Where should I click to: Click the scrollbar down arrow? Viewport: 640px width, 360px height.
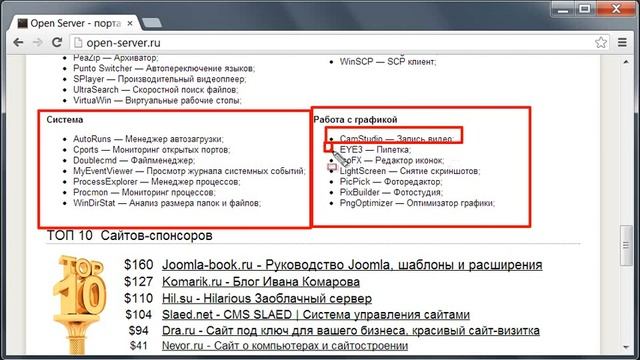click(626, 347)
